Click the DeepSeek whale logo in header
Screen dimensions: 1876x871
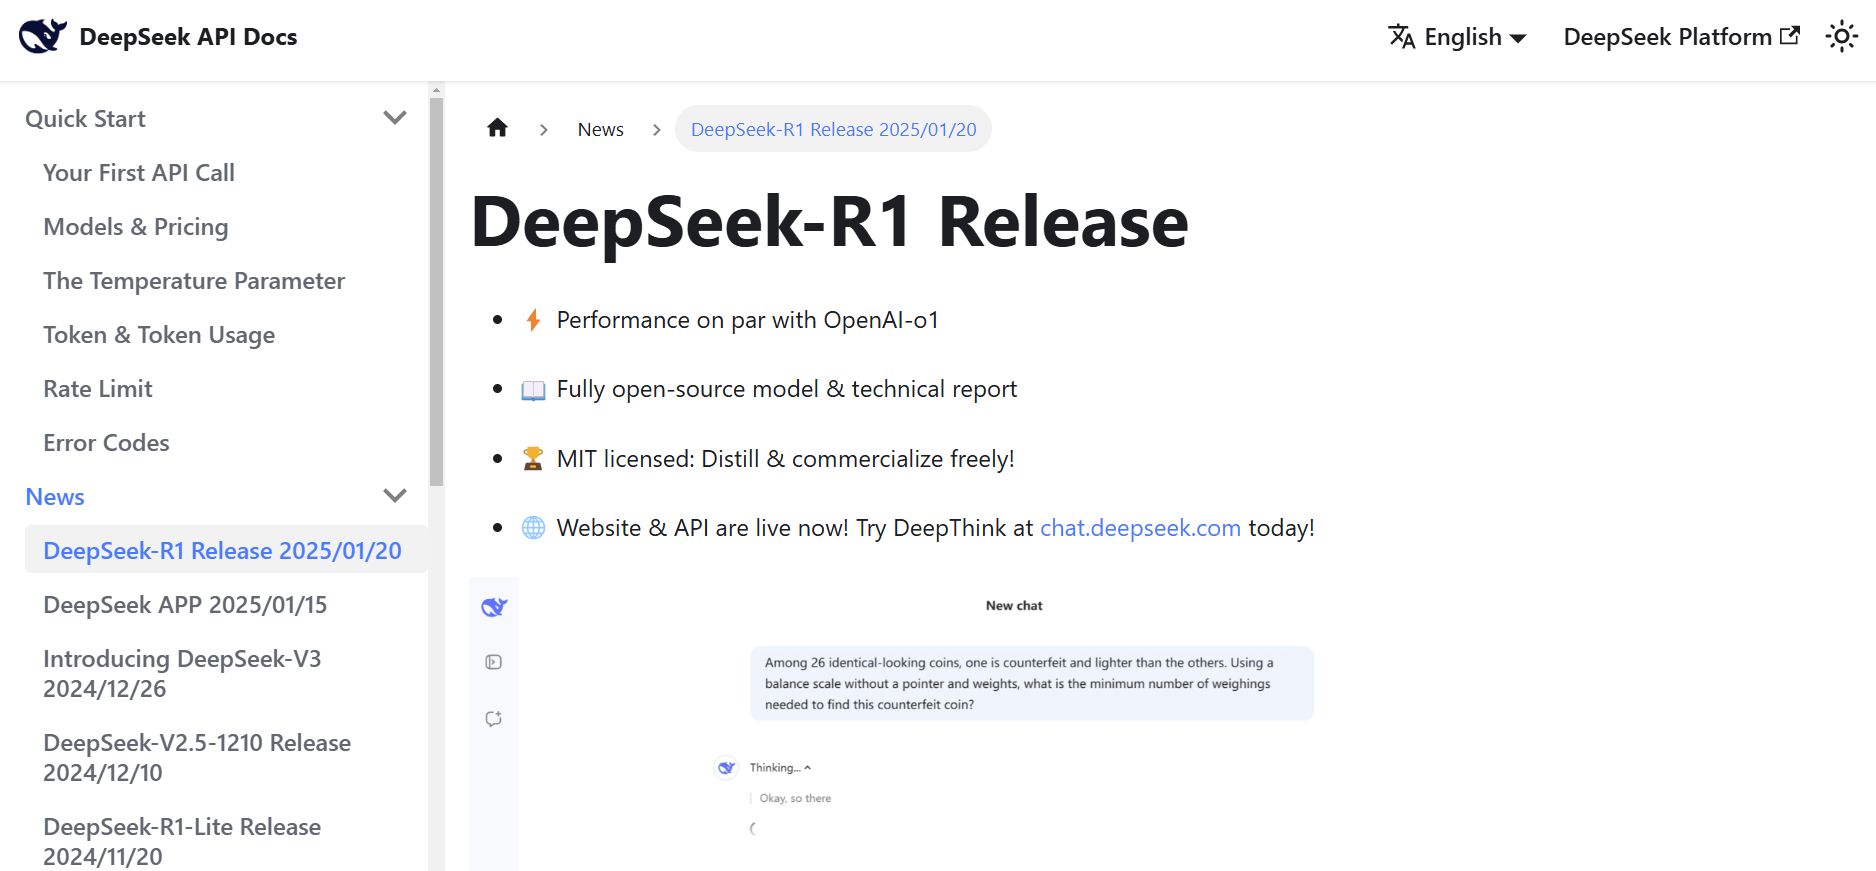click(43, 37)
